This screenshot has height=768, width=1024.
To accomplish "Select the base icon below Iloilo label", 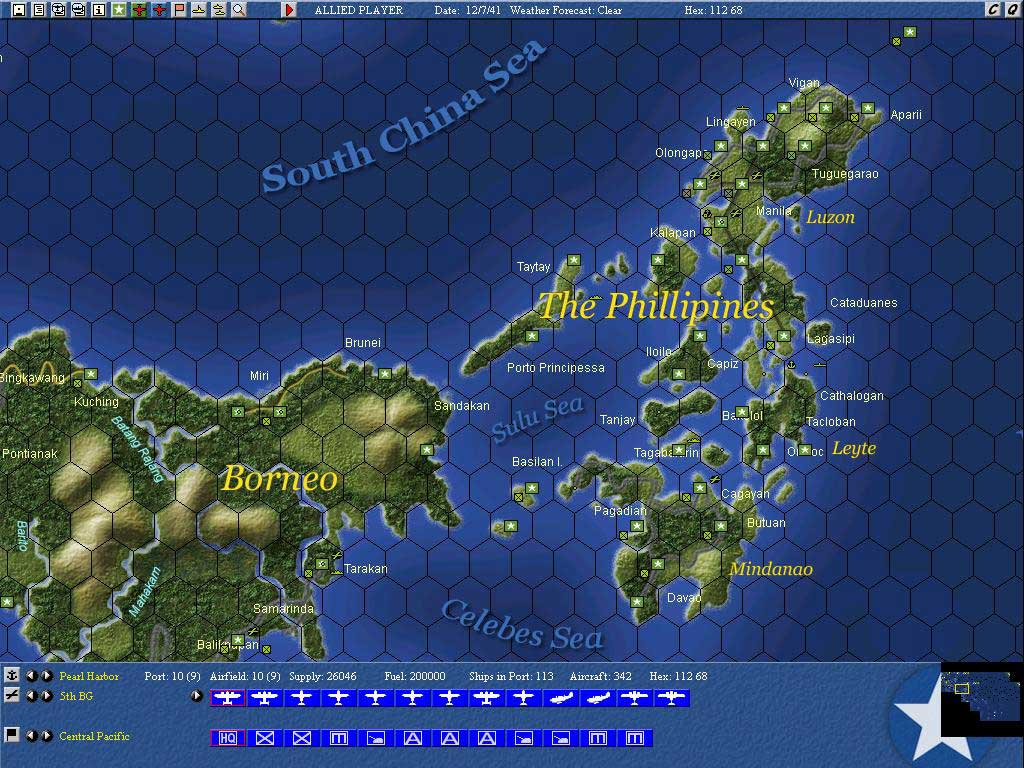I will [x=679, y=374].
